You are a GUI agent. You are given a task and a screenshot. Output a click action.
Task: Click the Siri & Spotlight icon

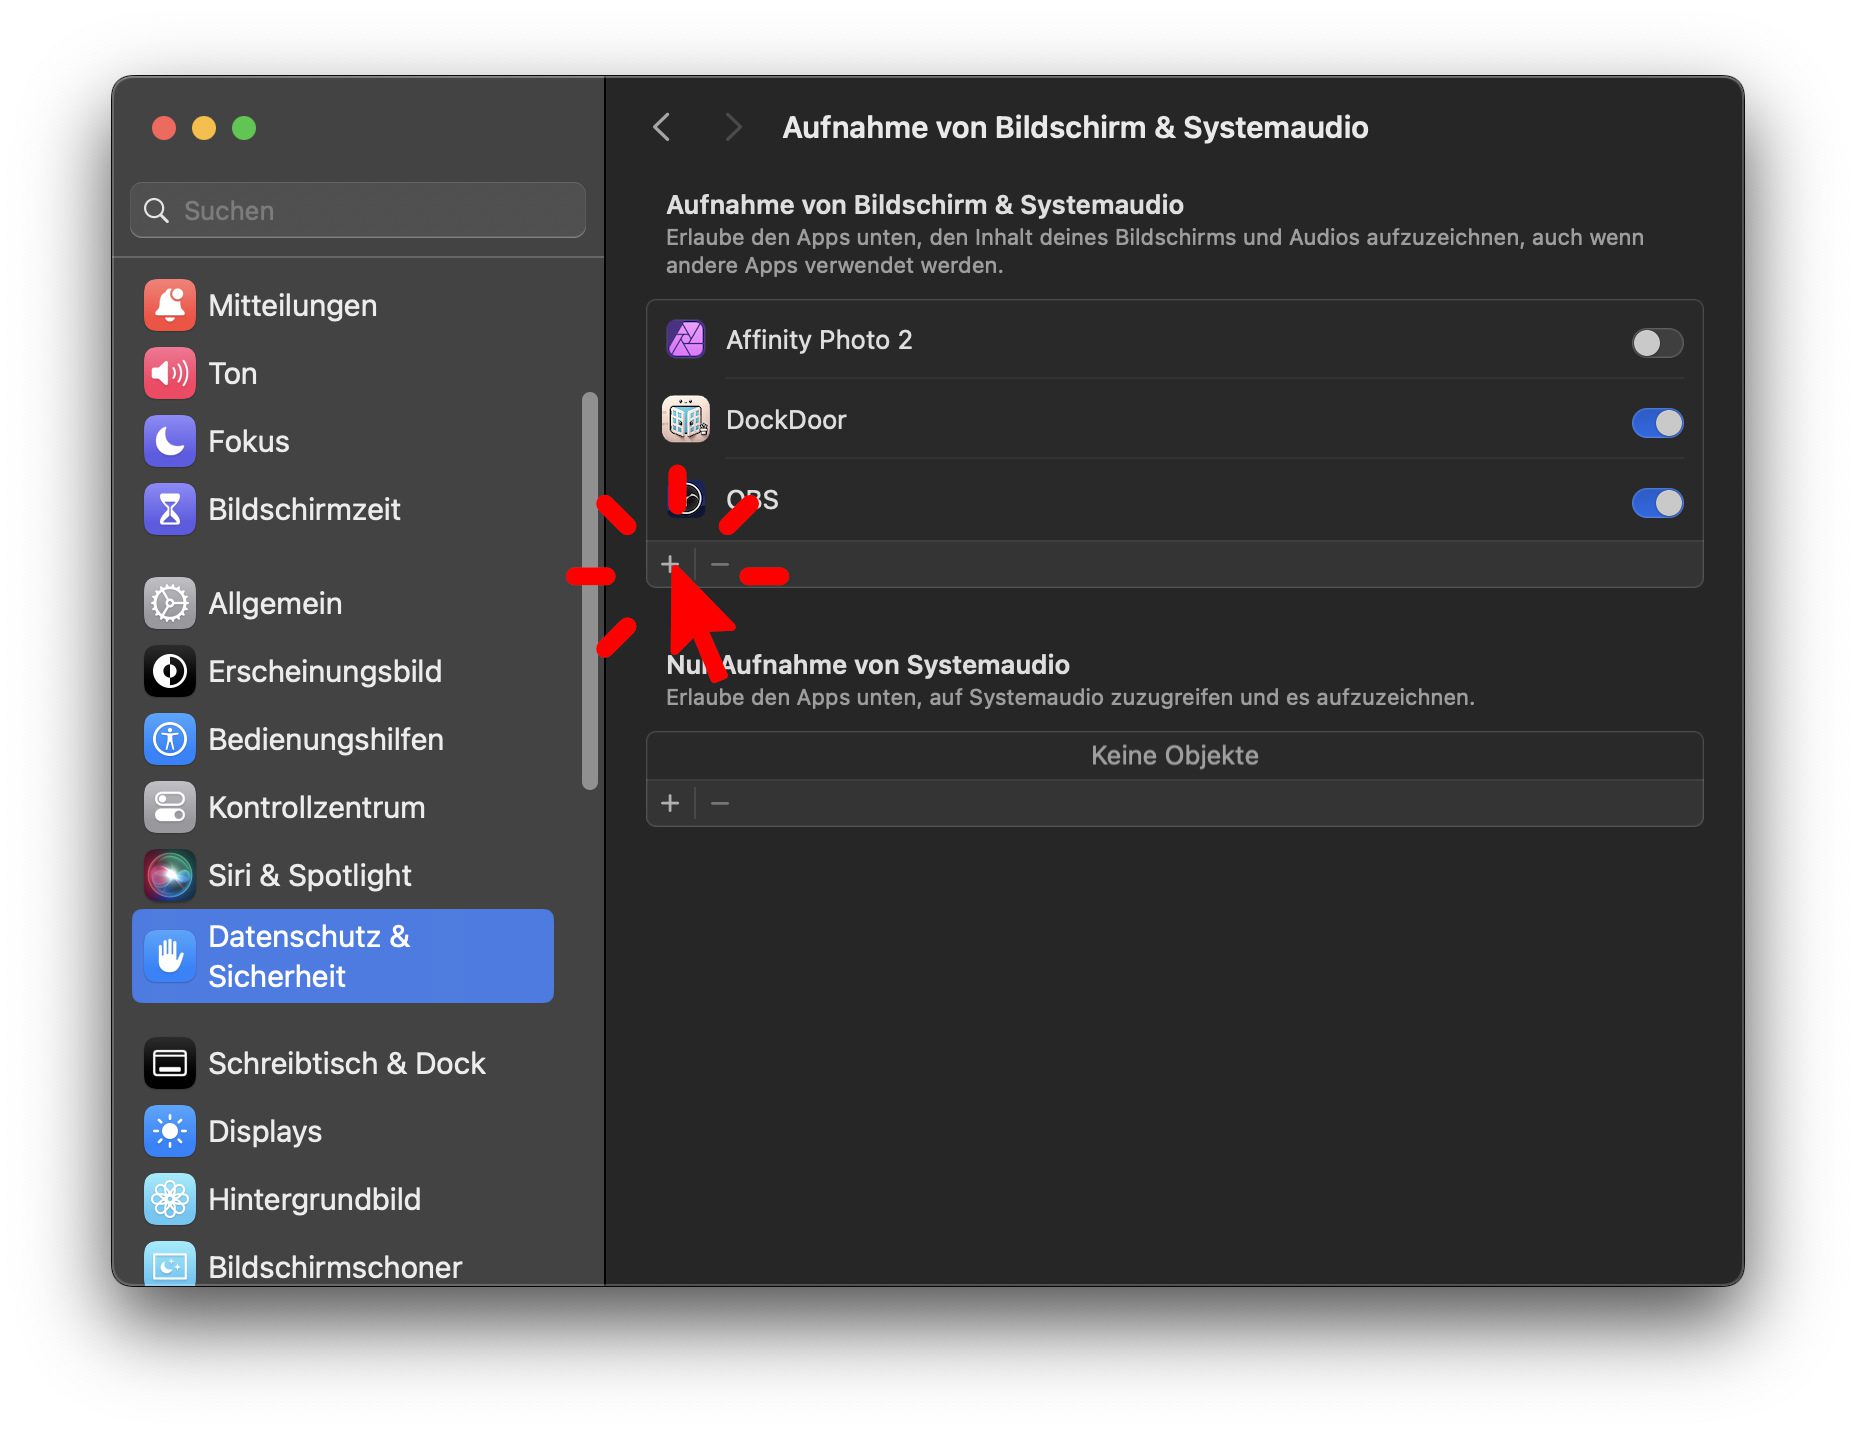click(x=169, y=875)
